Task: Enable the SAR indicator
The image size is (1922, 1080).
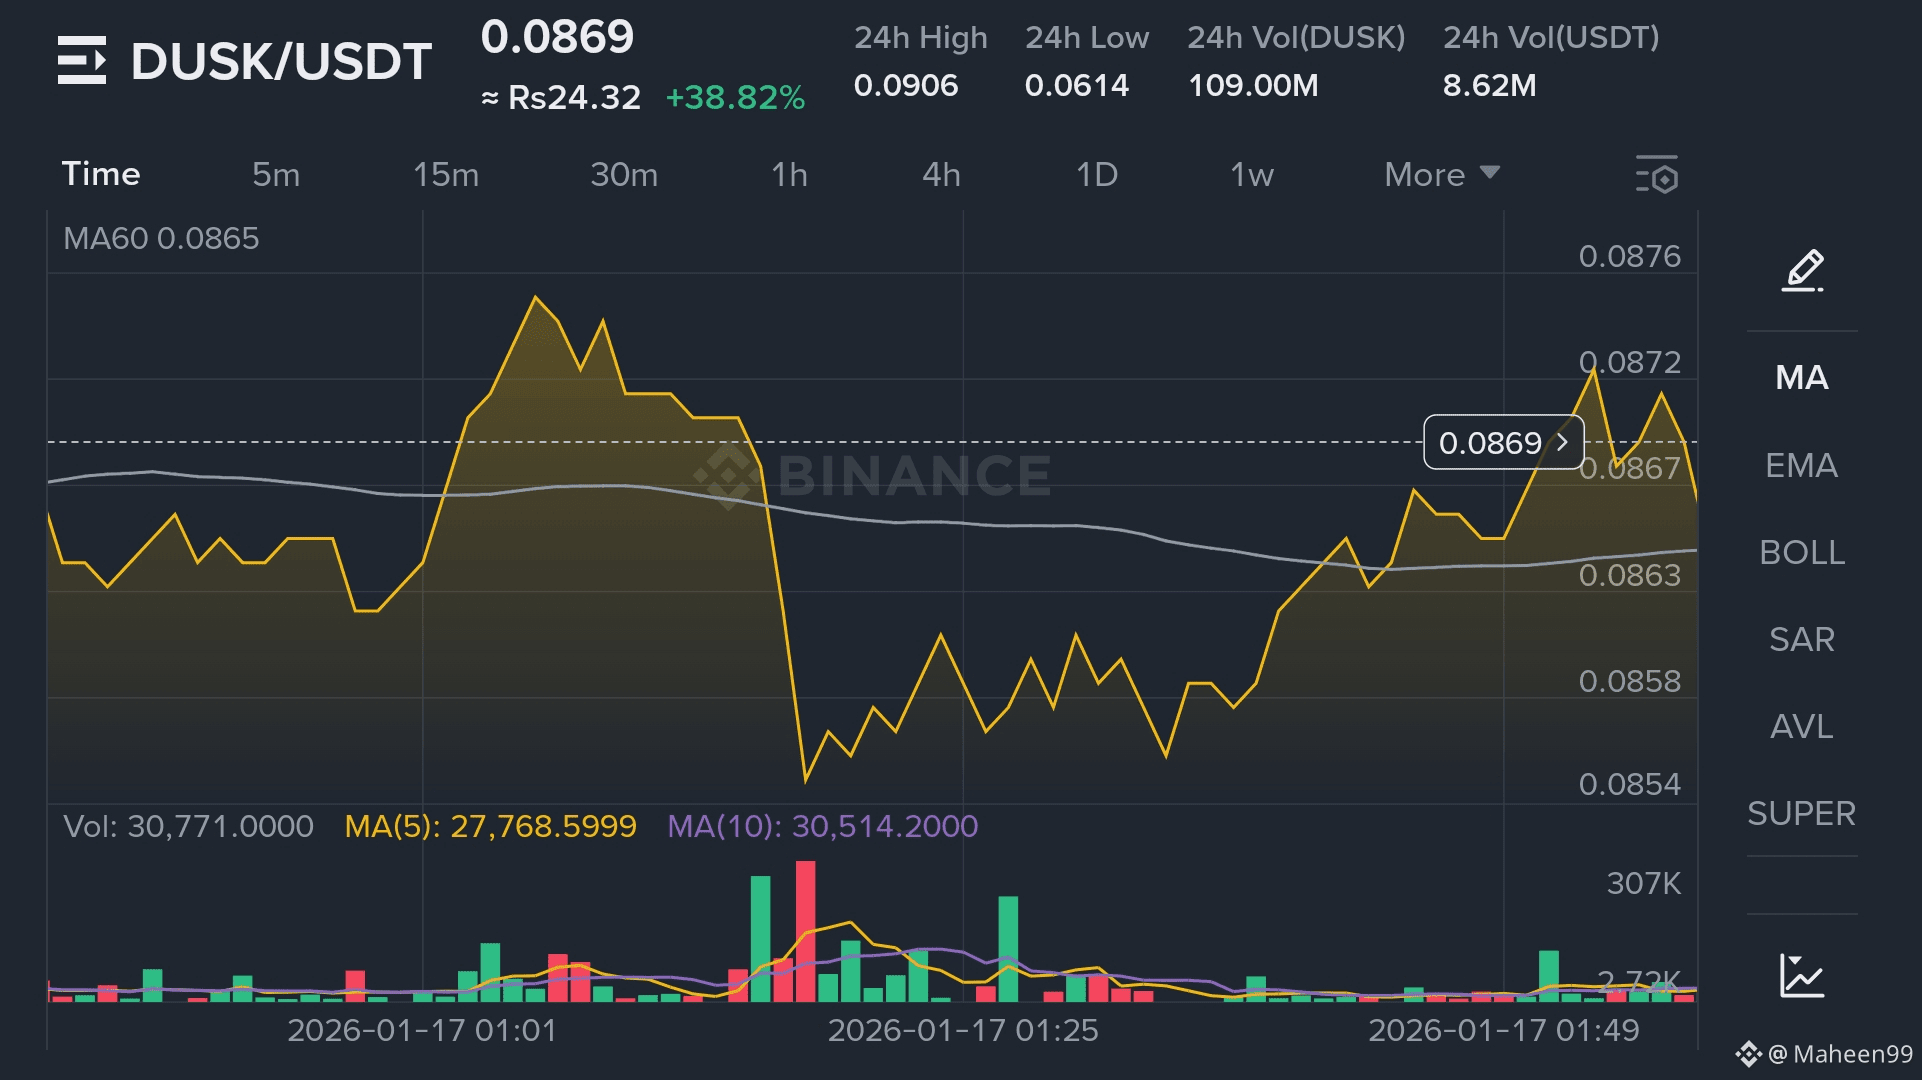Action: [x=1801, y=639]
